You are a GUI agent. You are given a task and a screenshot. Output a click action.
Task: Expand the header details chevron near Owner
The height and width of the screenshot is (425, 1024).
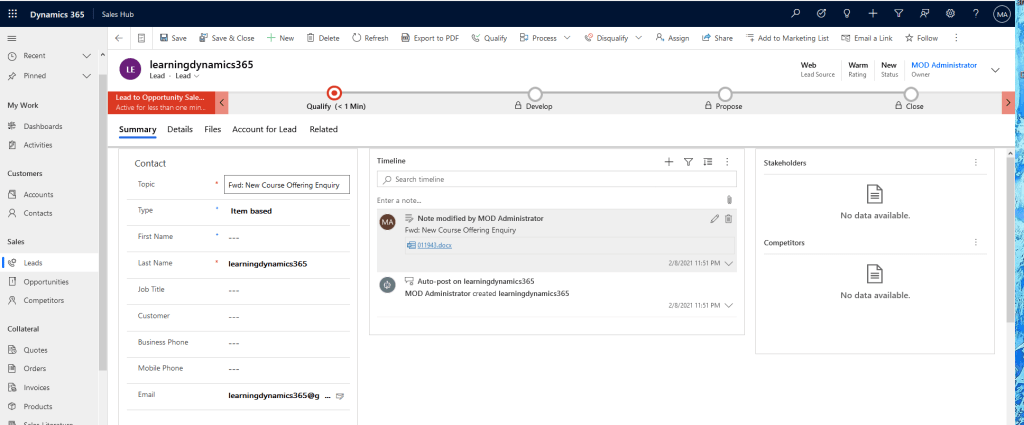(995, 70)
